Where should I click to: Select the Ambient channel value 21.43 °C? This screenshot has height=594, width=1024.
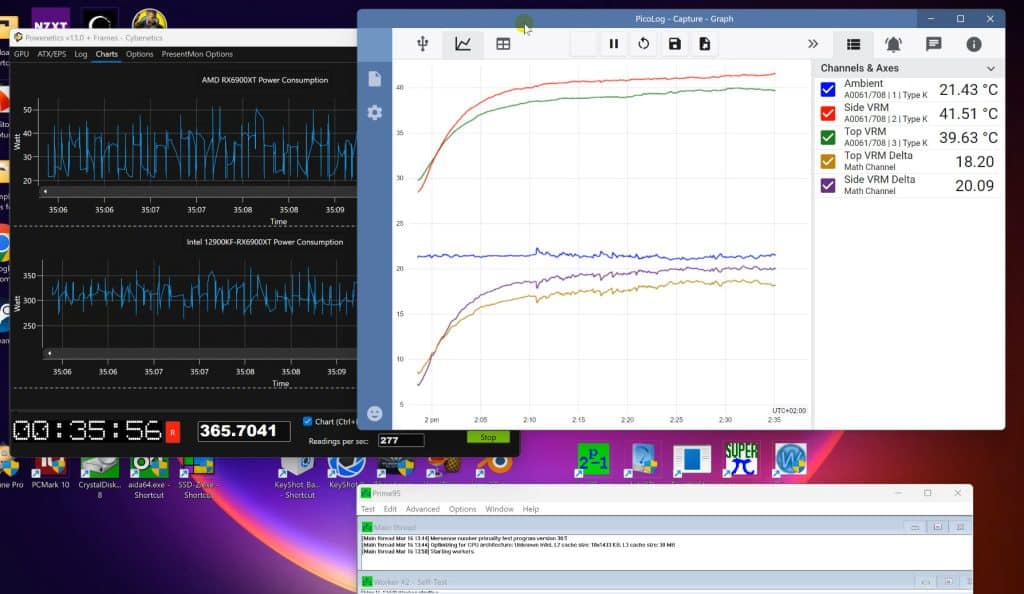[x=968, y=90]
